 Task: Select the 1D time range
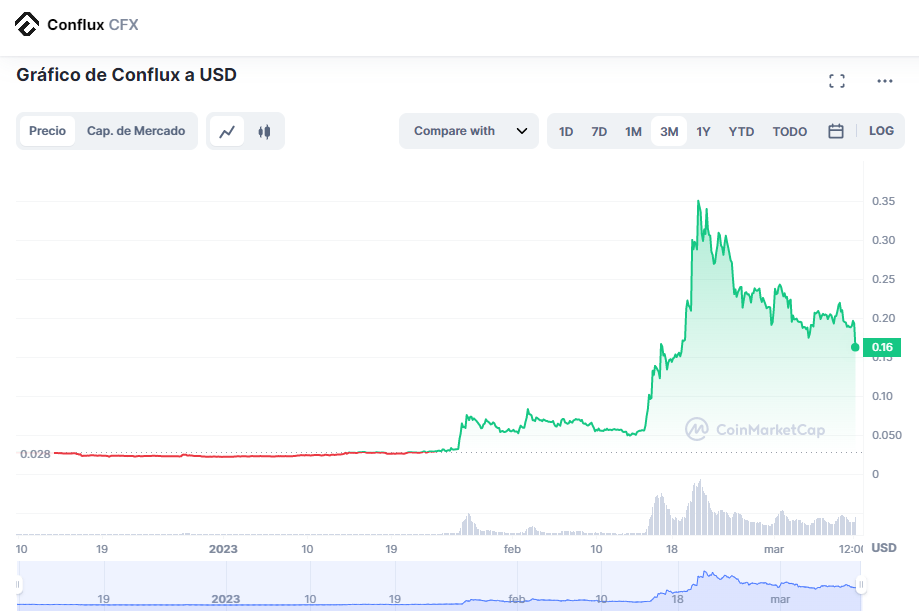point(566,131)
